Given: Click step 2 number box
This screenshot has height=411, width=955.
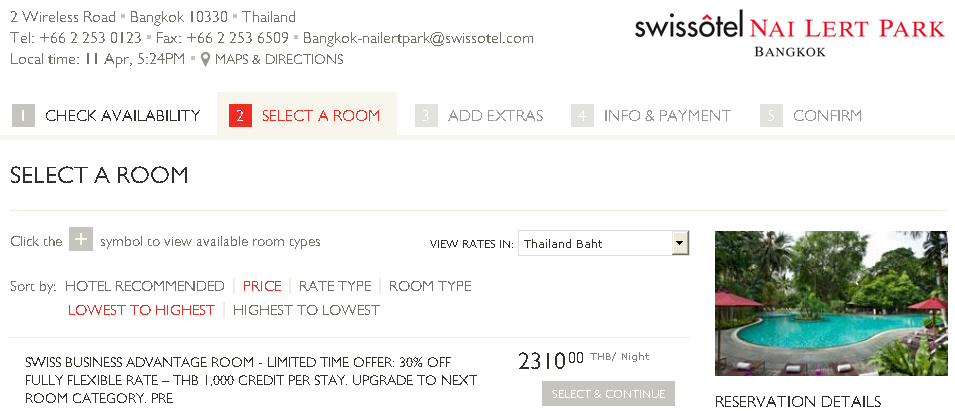Looking at the screenshot, I should point(240,116).
